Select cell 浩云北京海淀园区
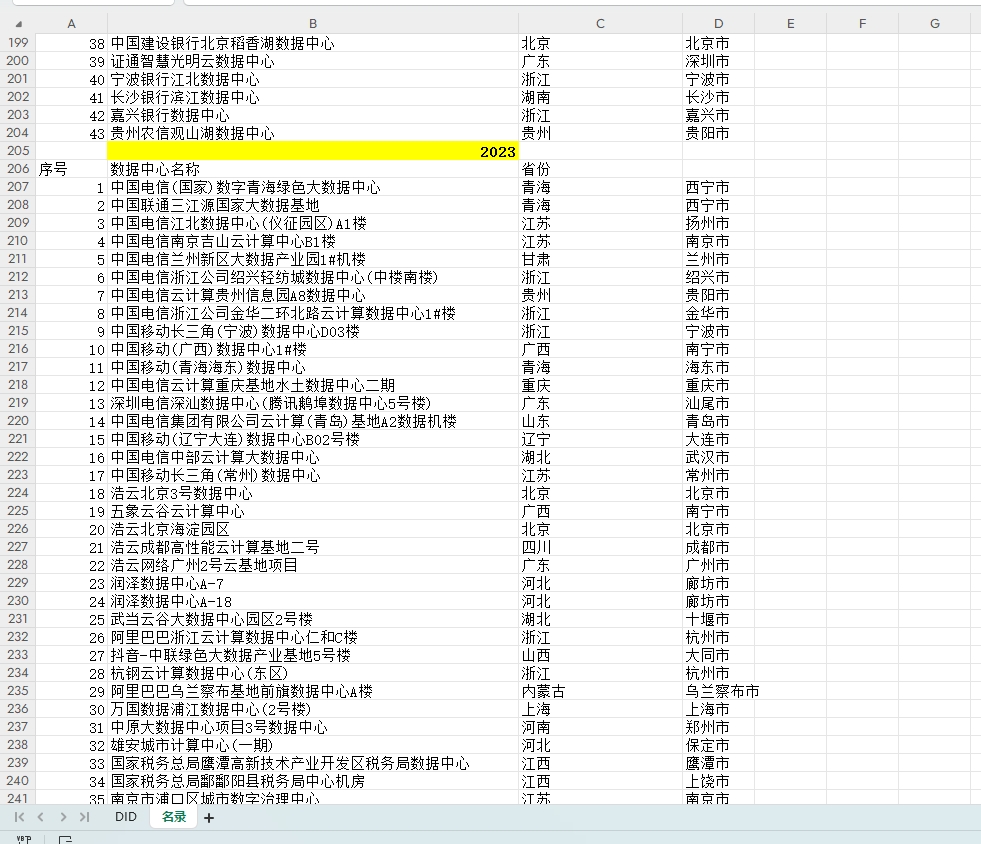The height and width of the screenshot is (844, 981). tap(313, 529)
